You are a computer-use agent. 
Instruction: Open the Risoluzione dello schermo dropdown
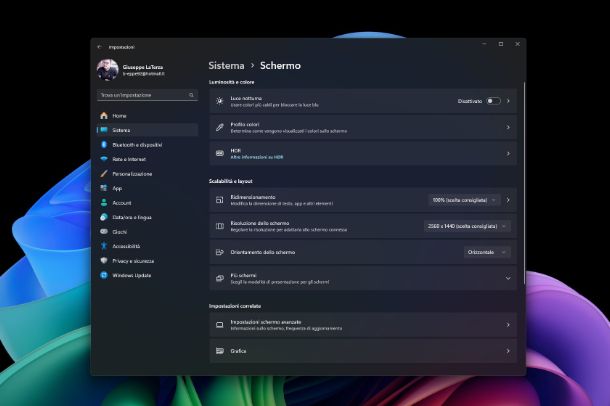467,226
